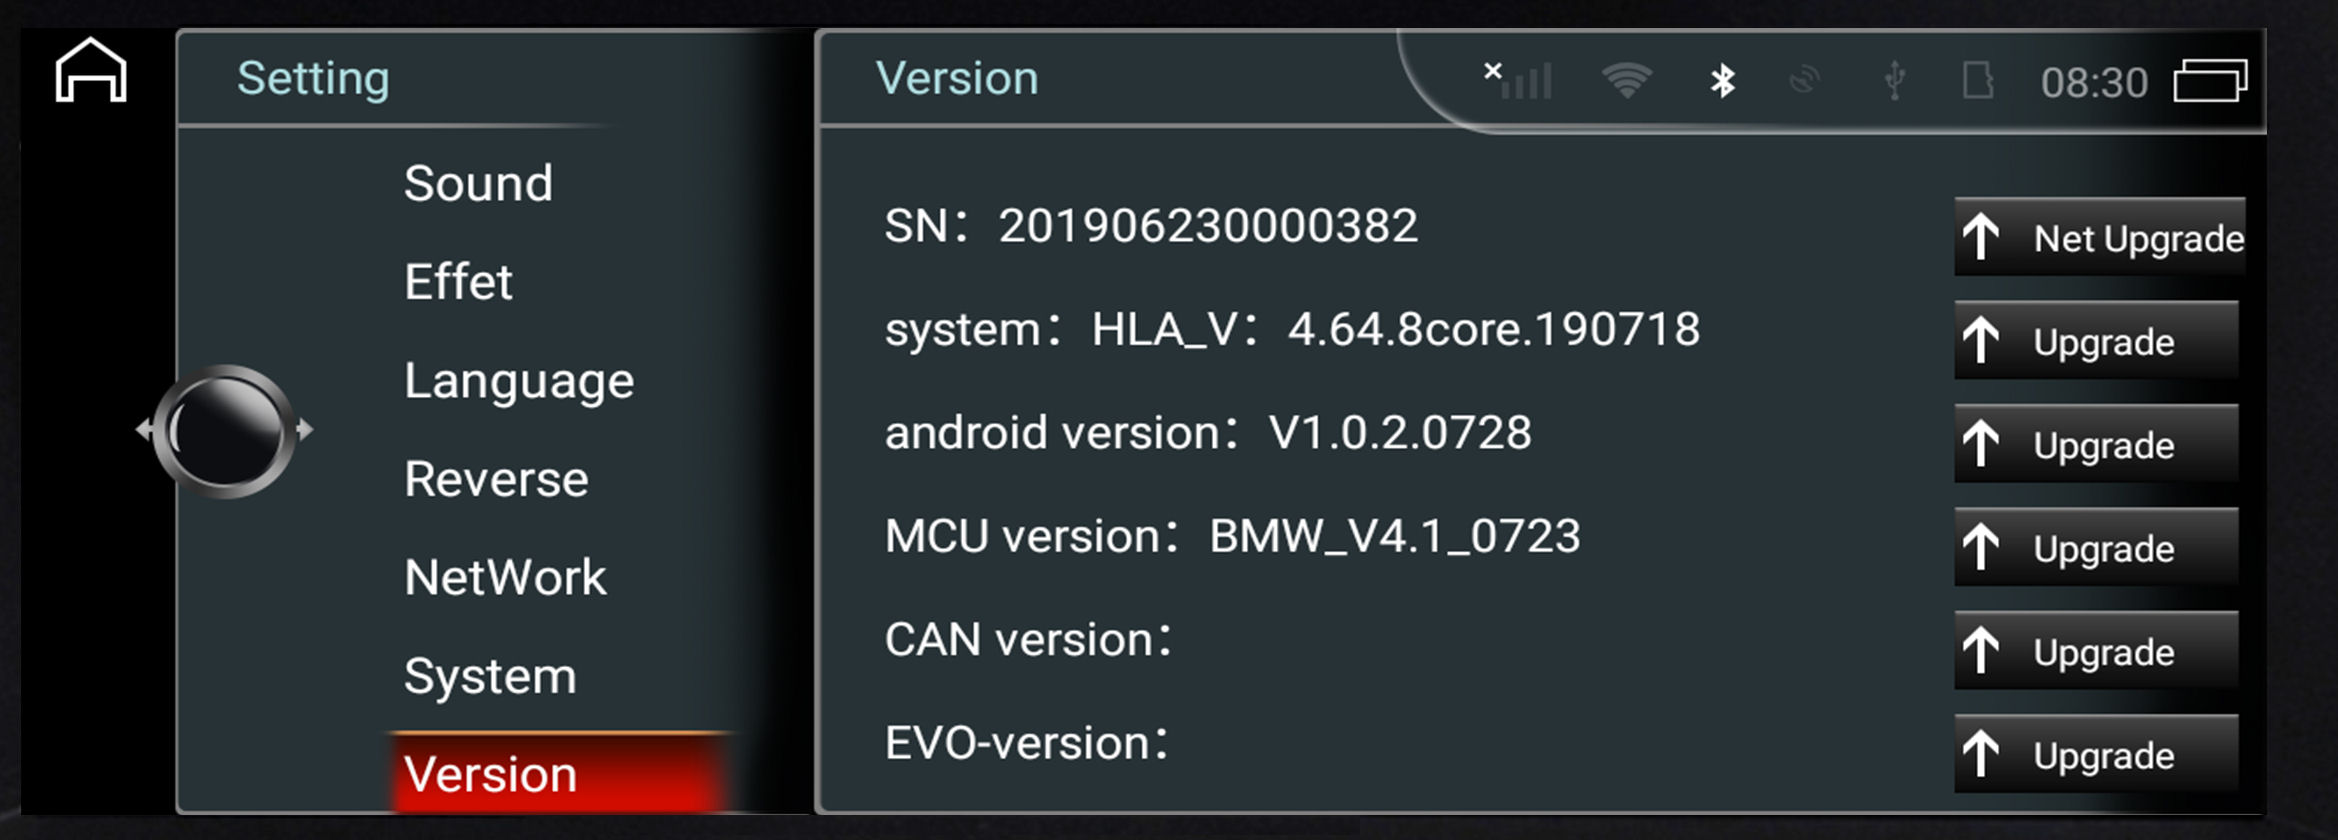The width and height of the screenshot is (2338, 840).
Task: Tap the cellular signal strength icon
Action: coord(1518,80)
